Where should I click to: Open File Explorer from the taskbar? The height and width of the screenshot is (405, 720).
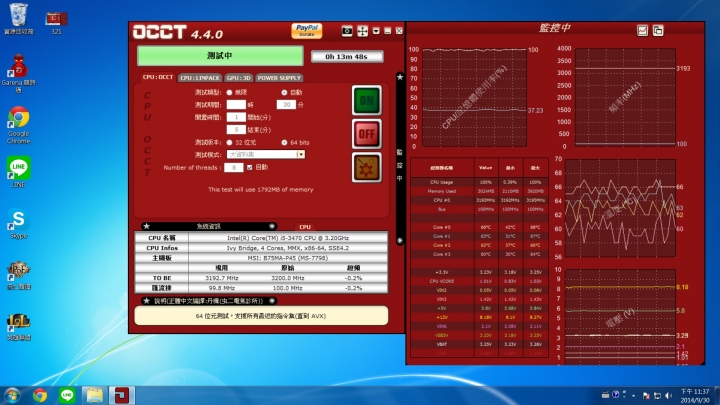point(94,395)
